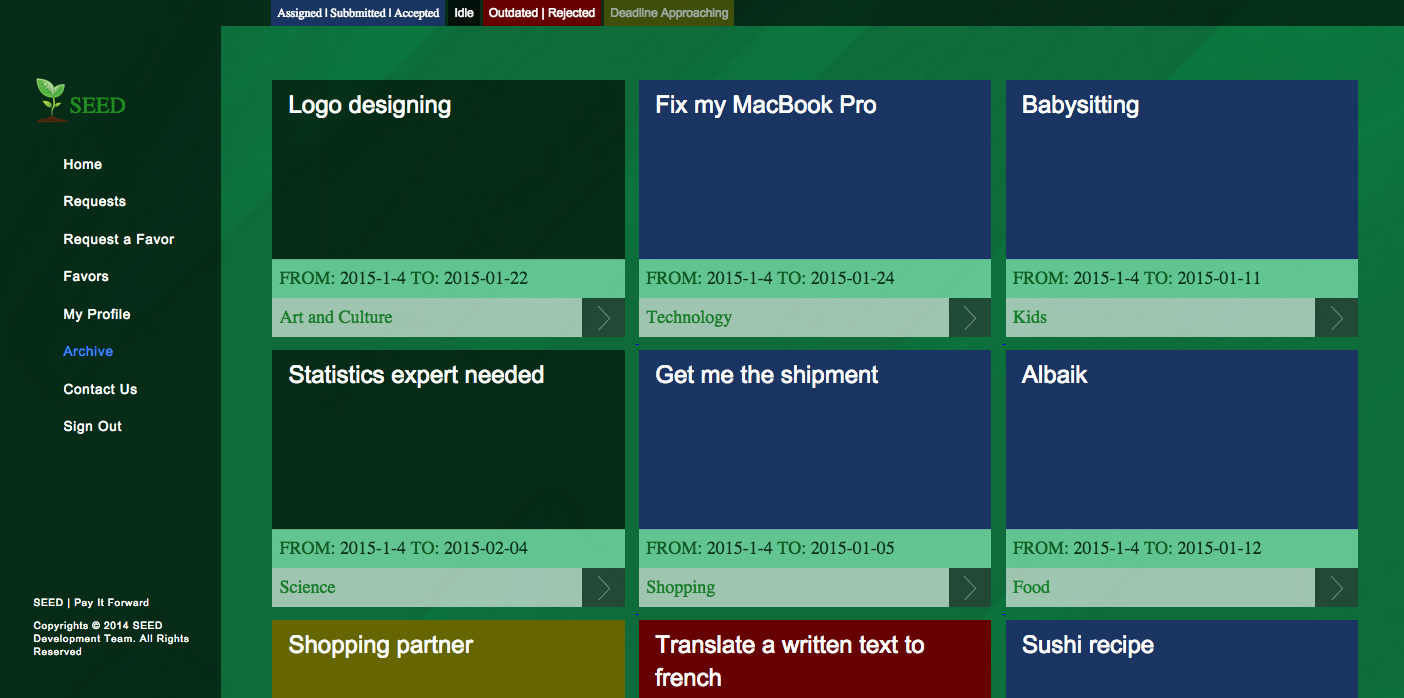Click the Idle status legend
Viewport: 1404px width, 698px height.
pyautogui.click(x=464, y=13)
